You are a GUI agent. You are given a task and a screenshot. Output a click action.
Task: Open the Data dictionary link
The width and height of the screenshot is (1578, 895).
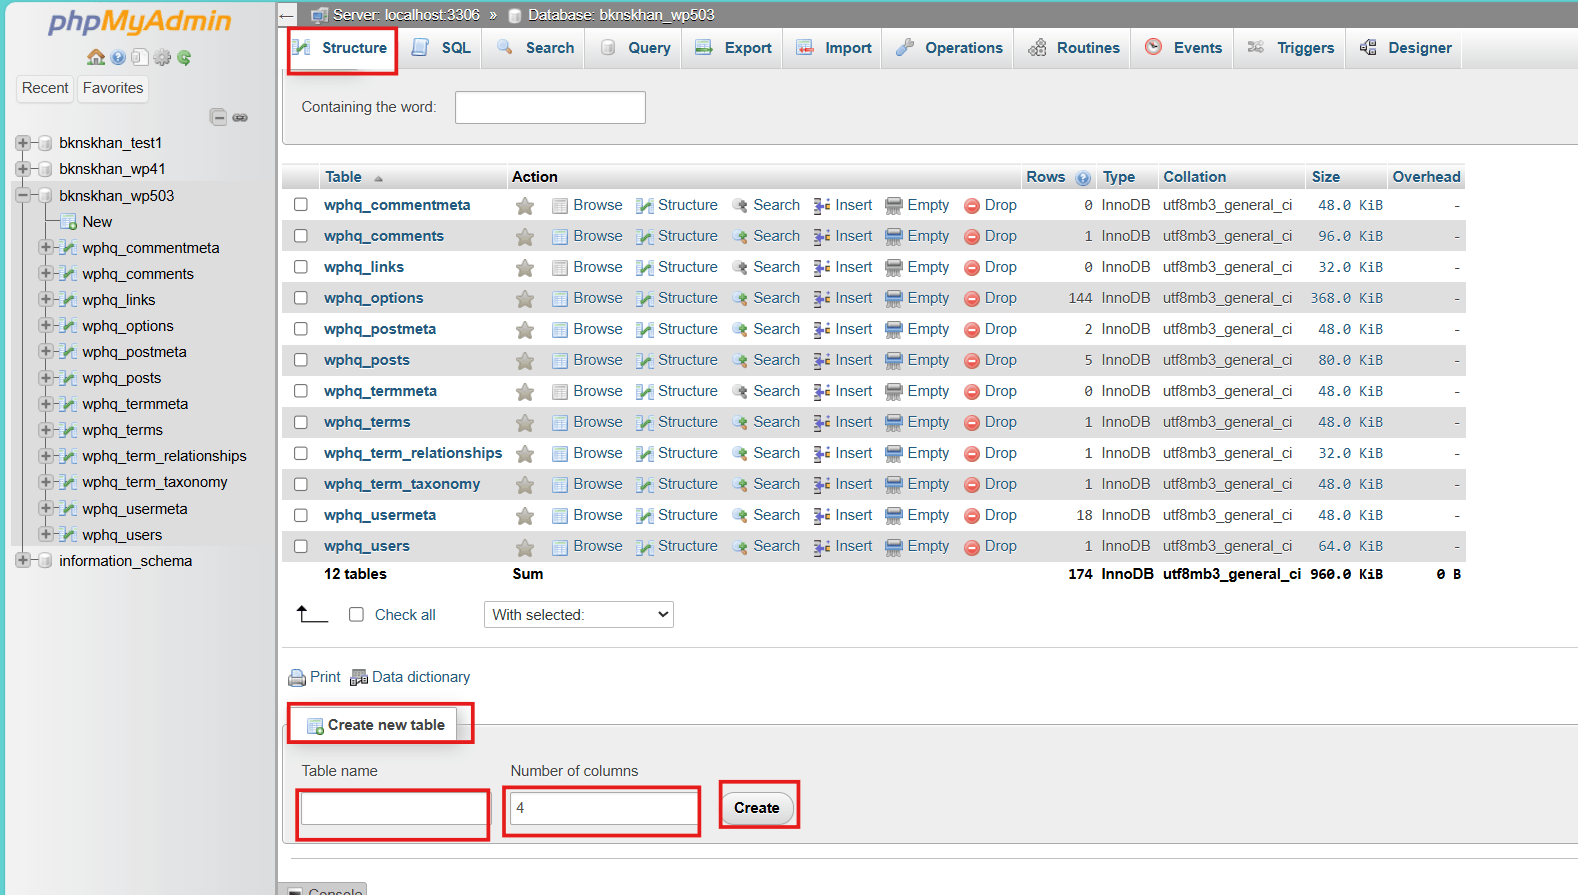click(420, 677)
